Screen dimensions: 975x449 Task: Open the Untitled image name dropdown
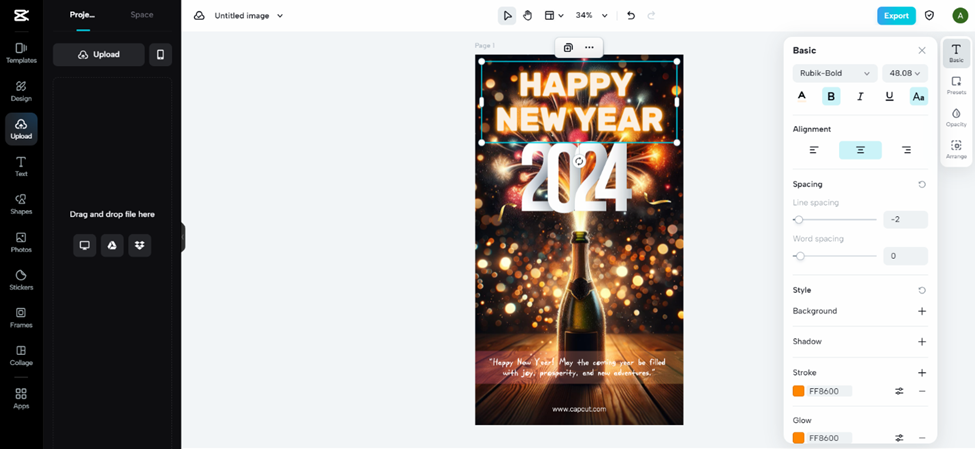249,16
